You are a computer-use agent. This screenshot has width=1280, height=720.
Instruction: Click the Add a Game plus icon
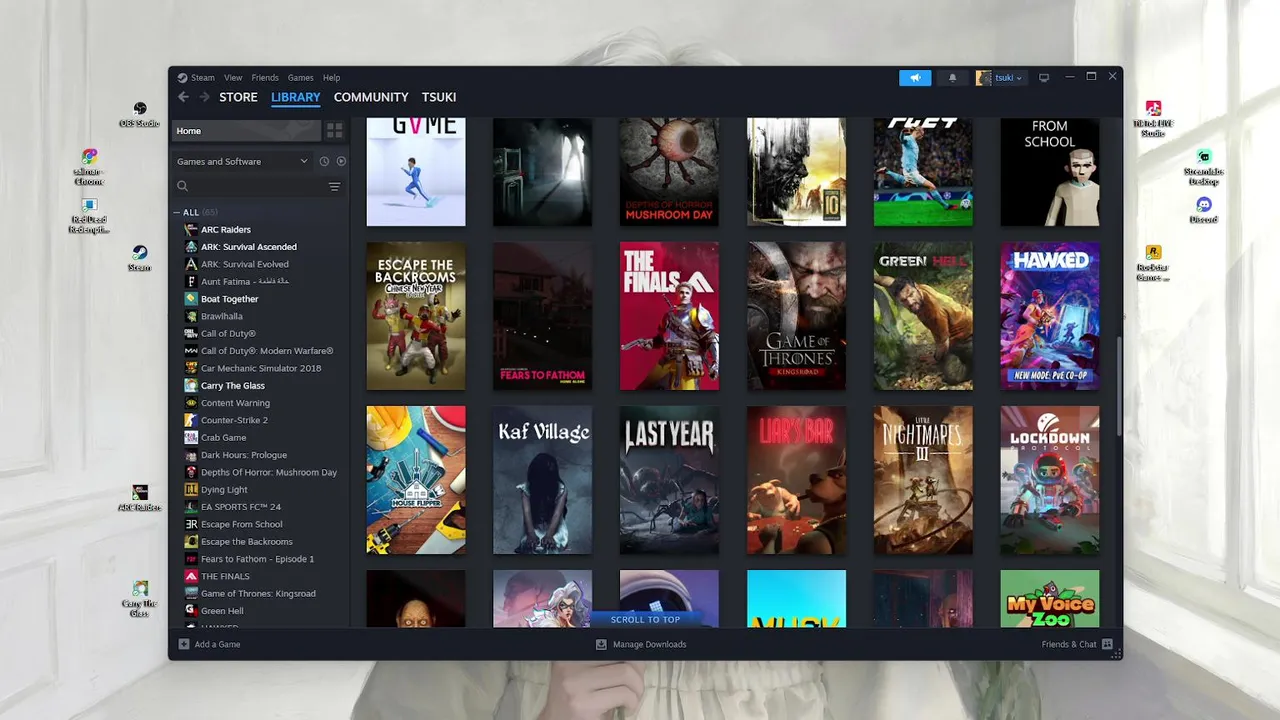[184, 644]
